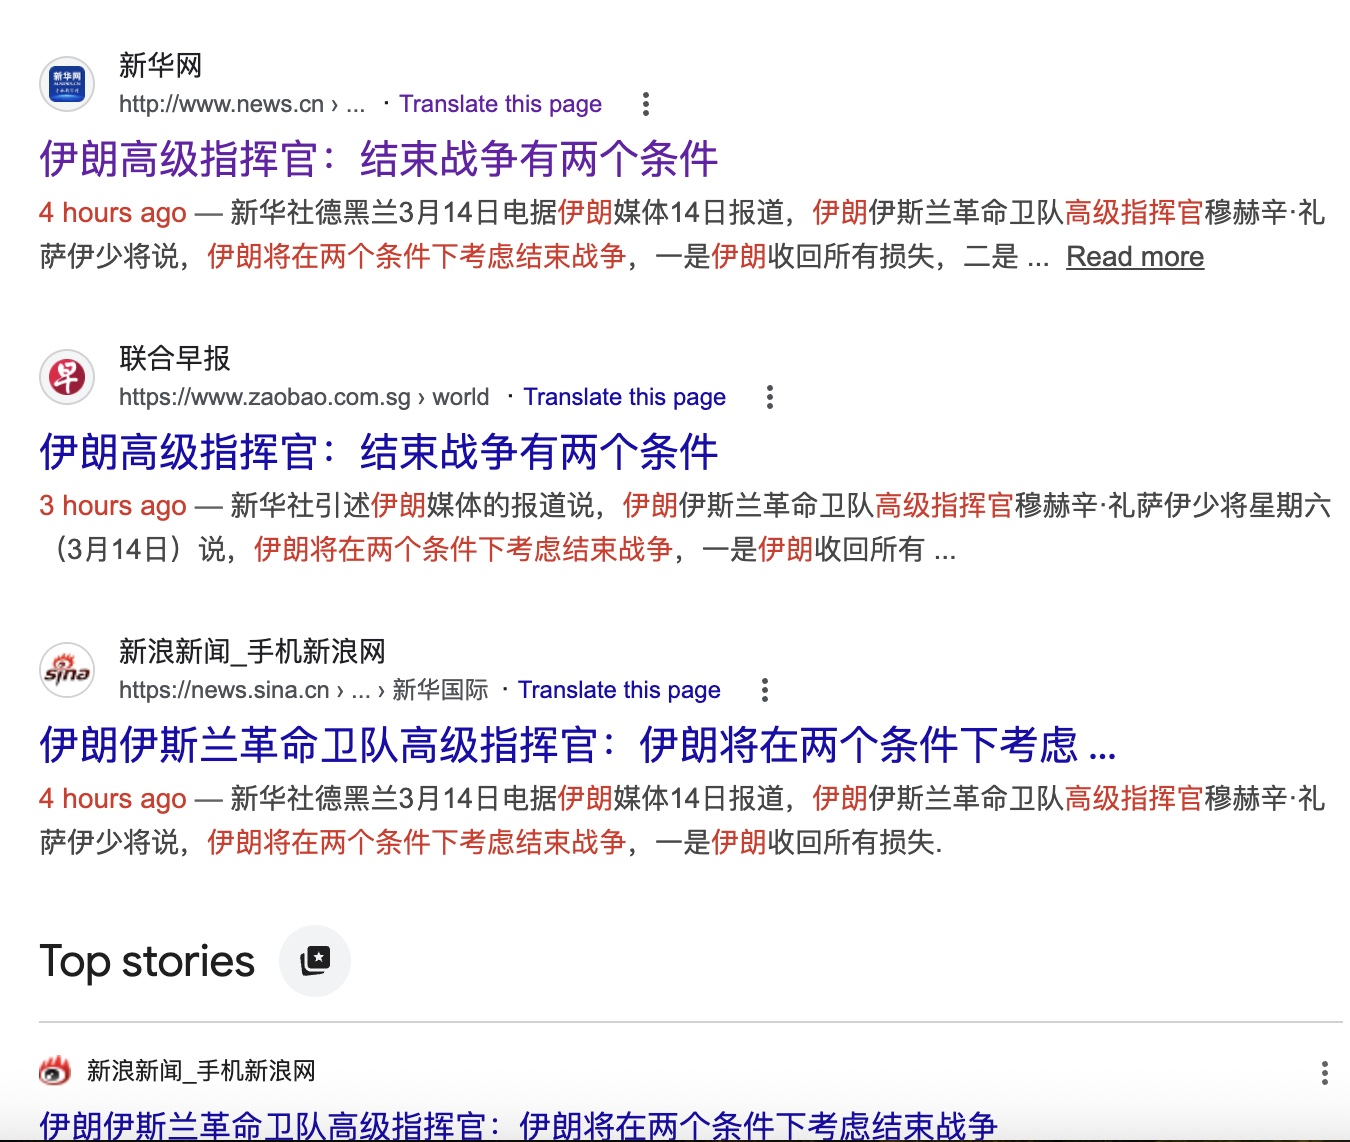Open the Xinhua article headline link

(378, 159)
